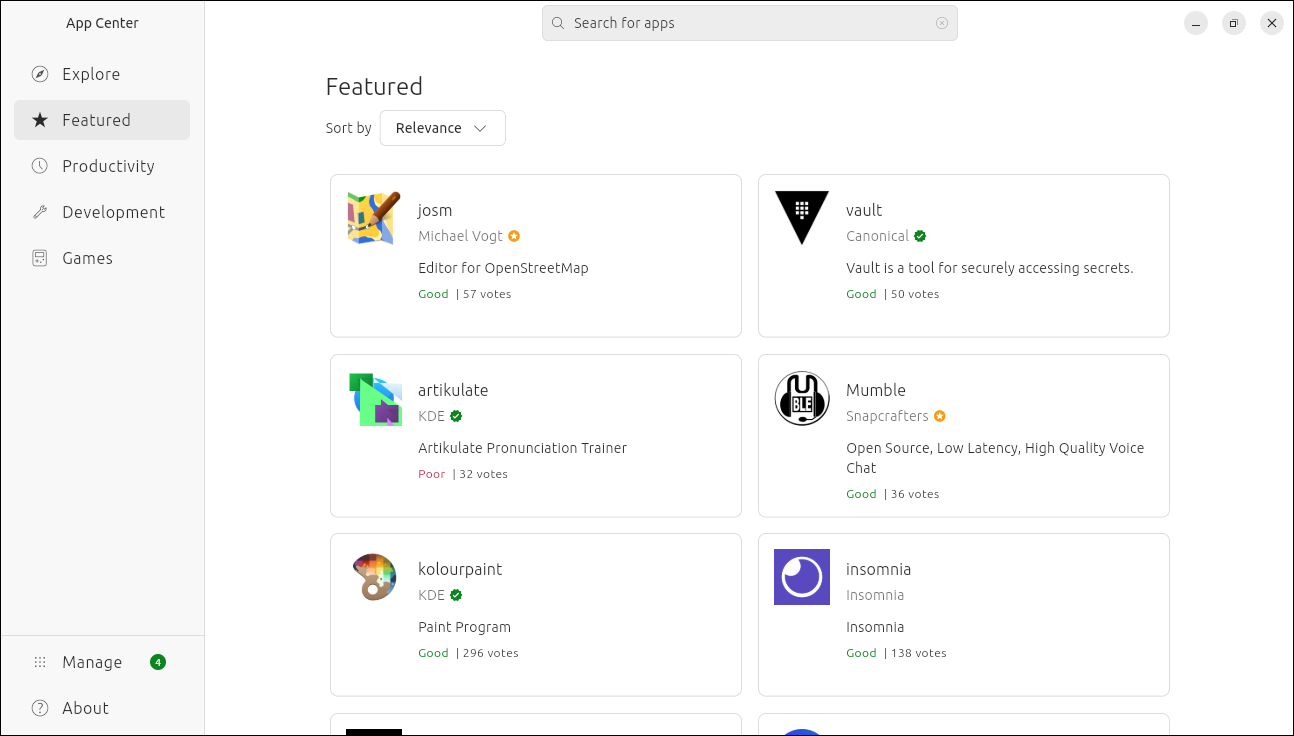This screenshot has width=1294, height=736.
Task: Click the Explore compass icon in sidebar
Action: click(40, 74)
